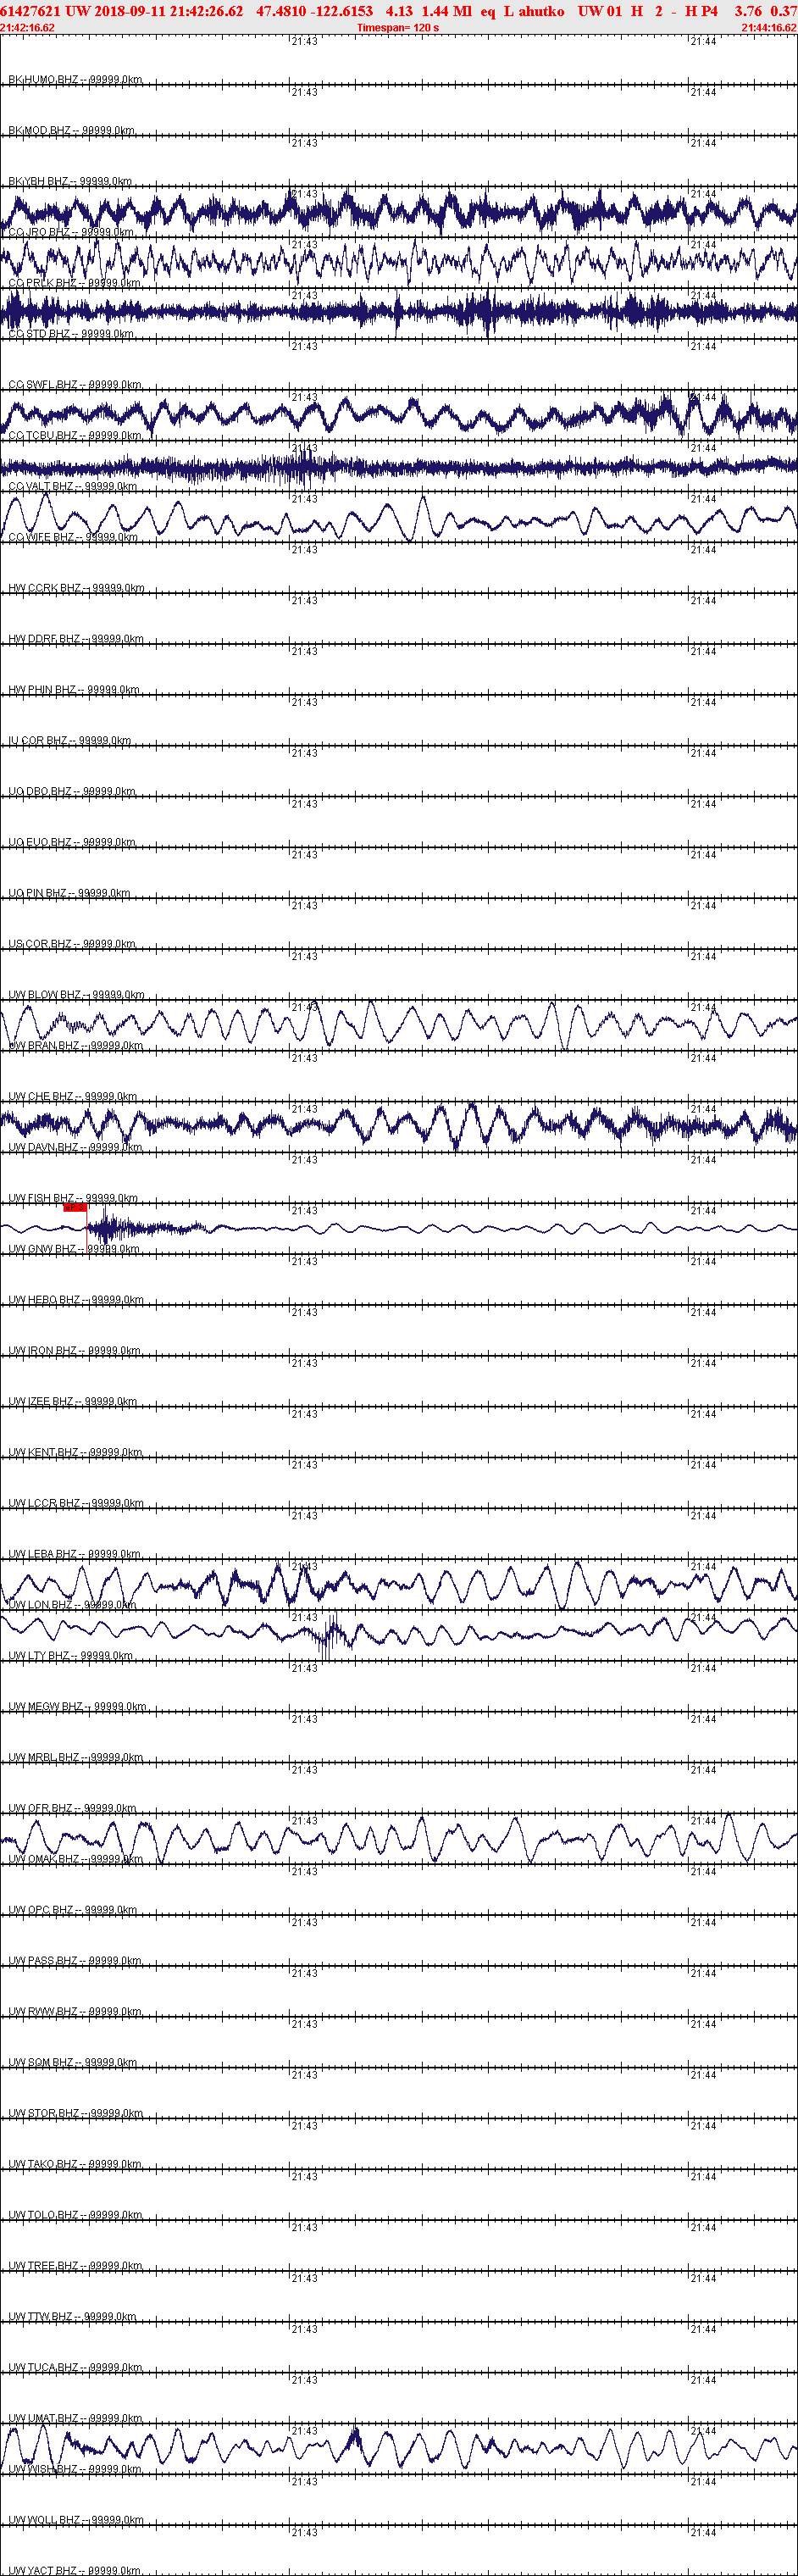Screen dimensions: 798x2576
Task: Select the UW.RVW.BHZ station label
Action: [75, 2012]
